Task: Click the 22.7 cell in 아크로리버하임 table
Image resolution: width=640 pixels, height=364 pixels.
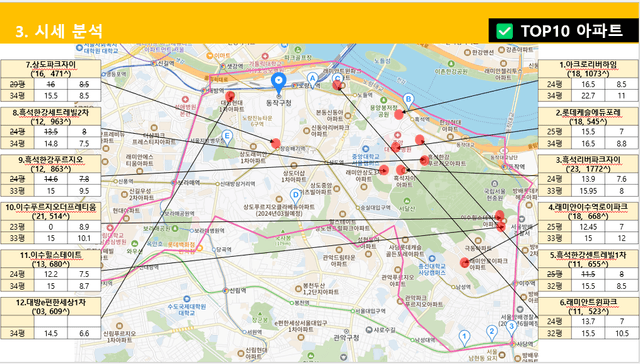Action: (x=588, y=96)
